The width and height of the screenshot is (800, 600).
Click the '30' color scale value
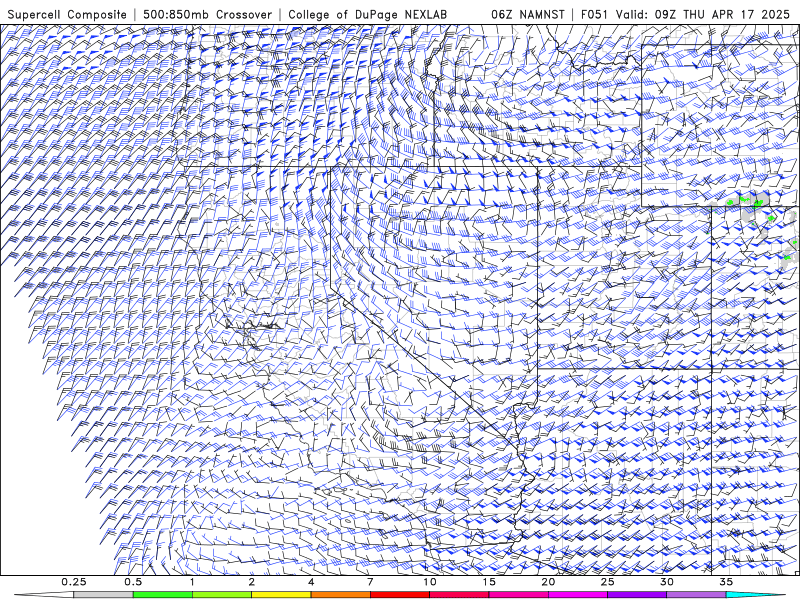point(666,582)
